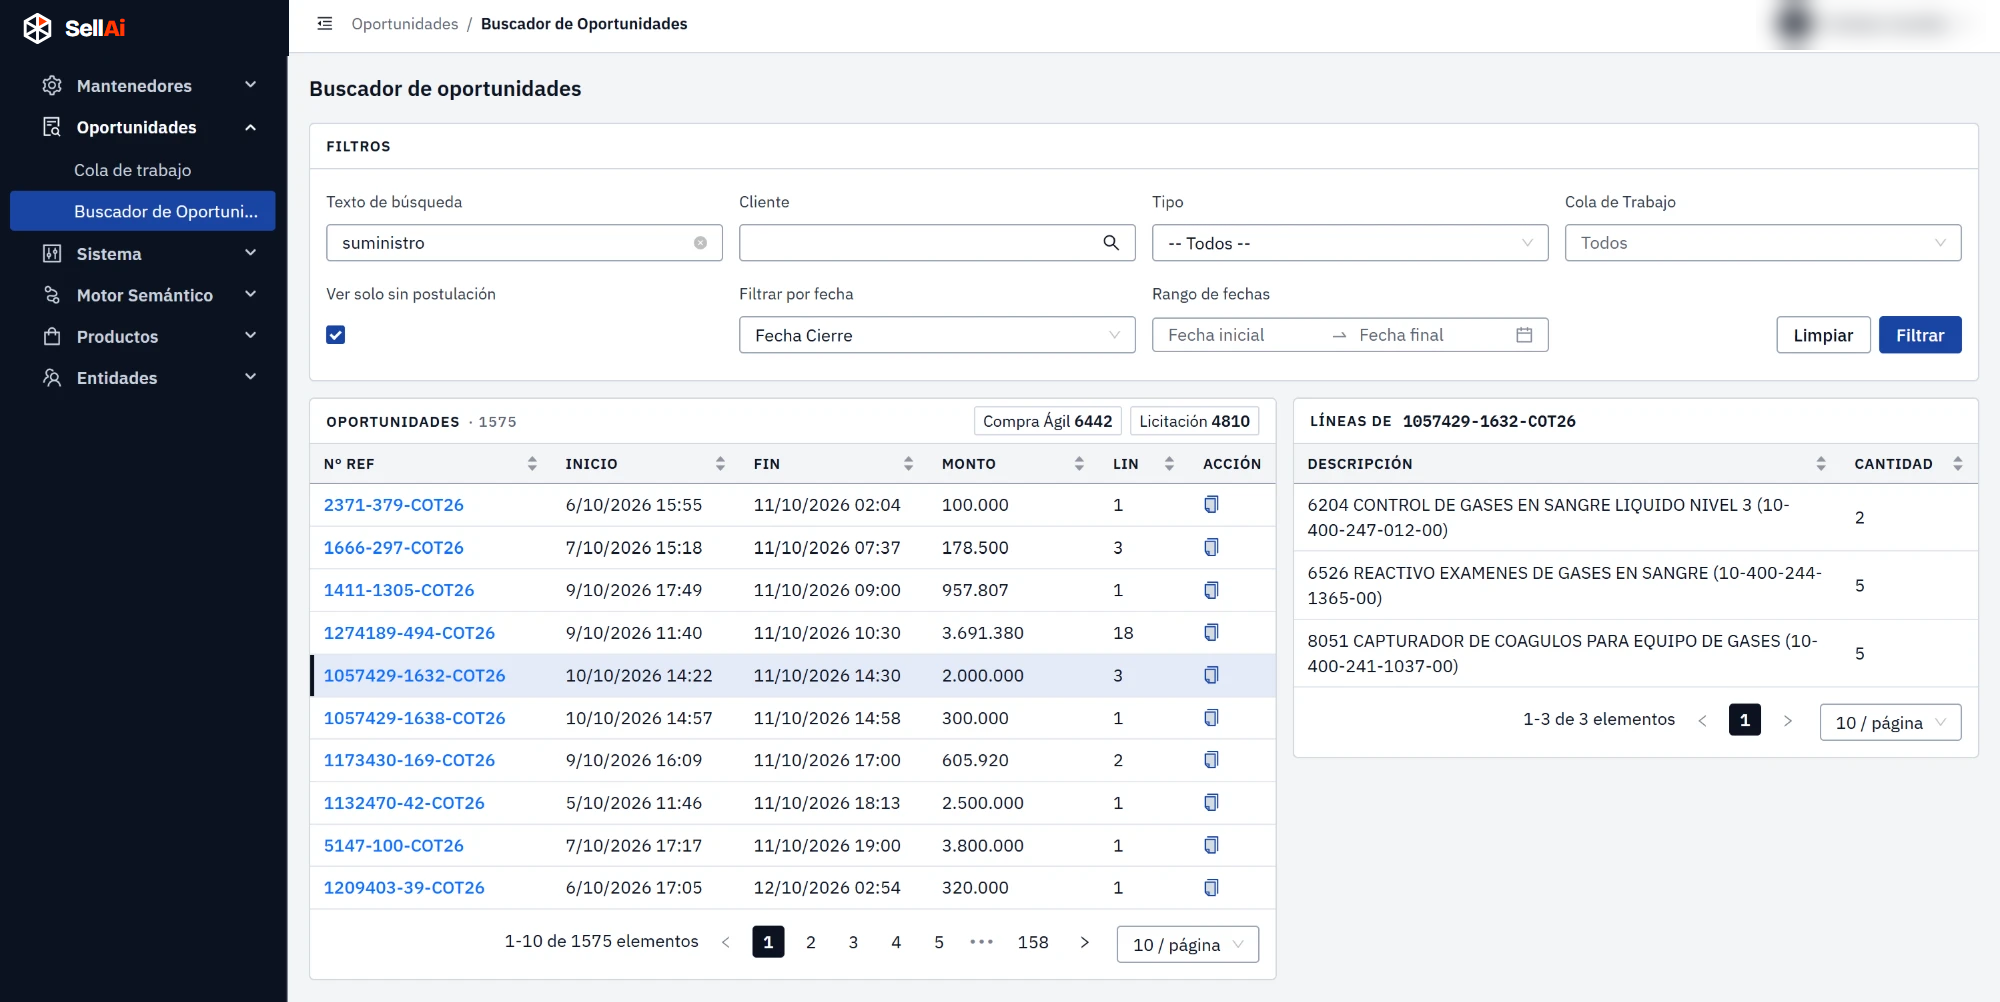Click copy action icon for 1173430-169-COT26

pyautogui.click(x=1211, y=760)
